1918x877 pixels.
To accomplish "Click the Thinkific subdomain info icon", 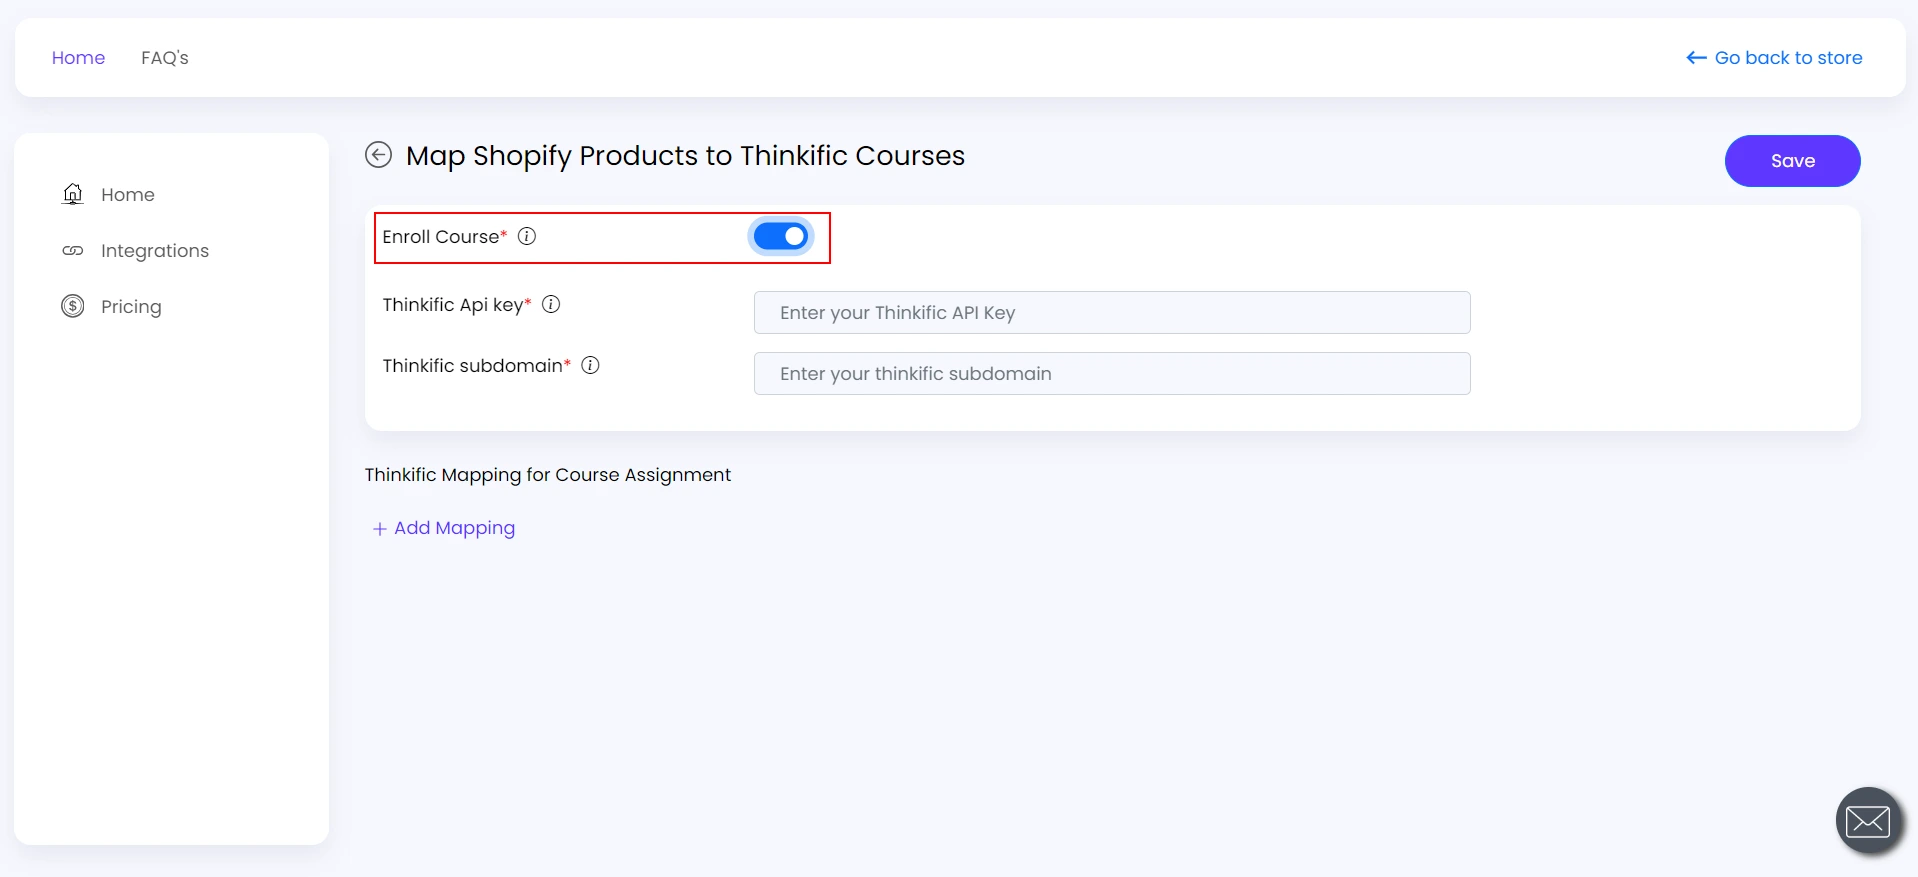I will click(x=591, y=365).
